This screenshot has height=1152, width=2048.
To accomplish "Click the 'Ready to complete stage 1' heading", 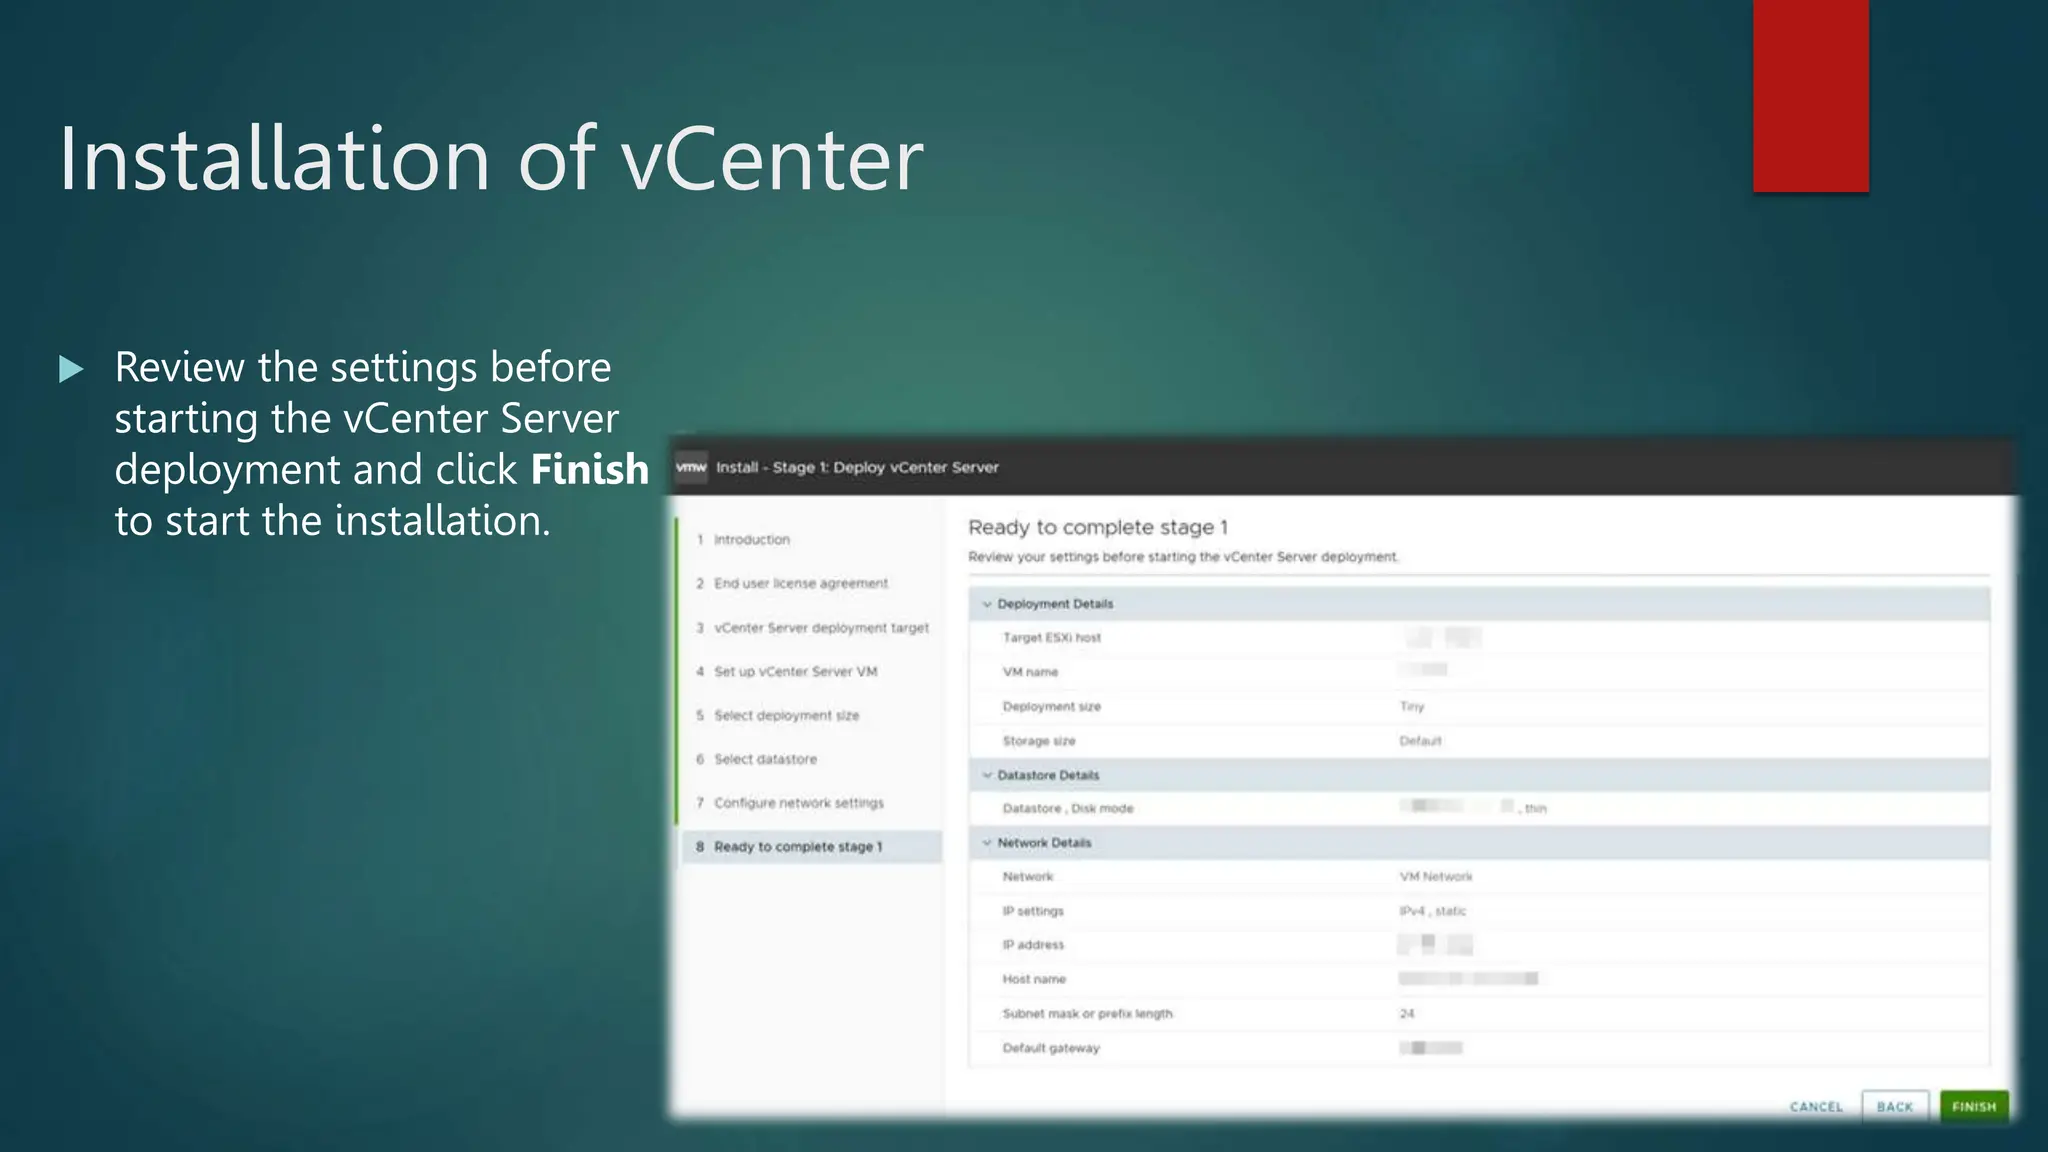I will 1097,527.
